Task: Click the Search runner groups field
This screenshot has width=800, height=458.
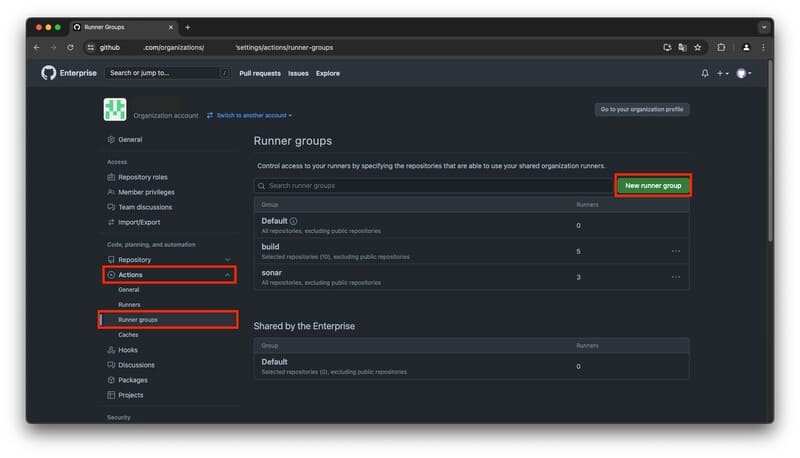Action: 430,186
